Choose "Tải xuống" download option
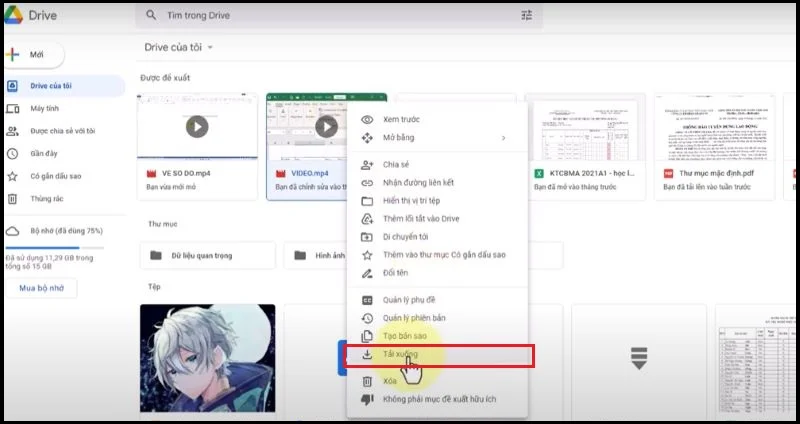This screenshot has height=424, width=800. coord(439,355)
